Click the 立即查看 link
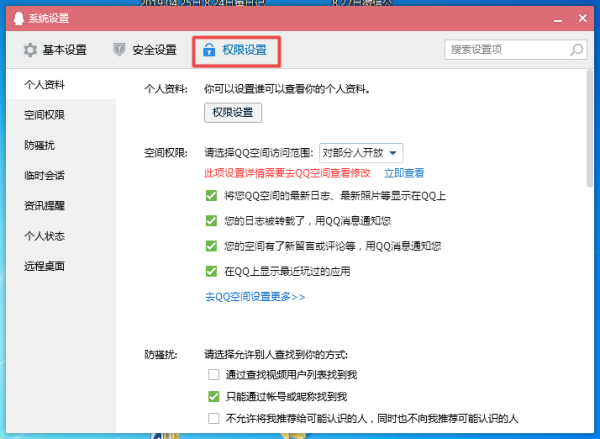 [404, 173]
